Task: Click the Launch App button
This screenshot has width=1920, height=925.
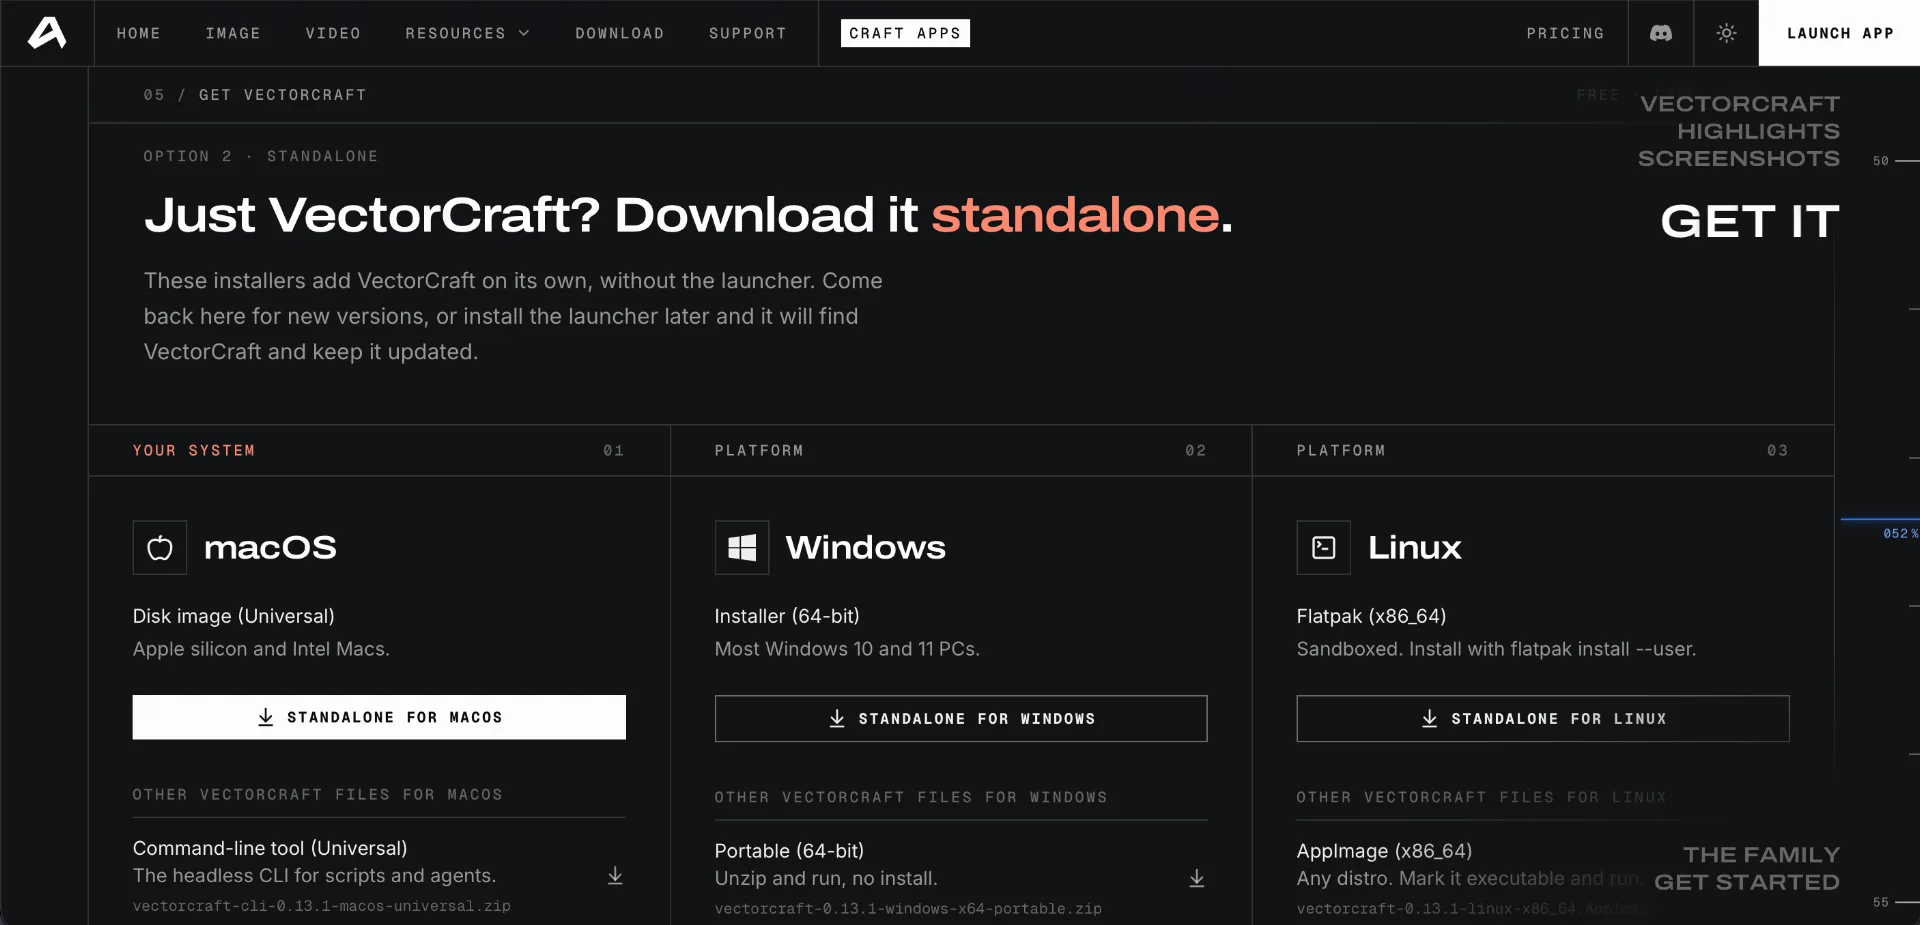Action: pos(1839,33)
